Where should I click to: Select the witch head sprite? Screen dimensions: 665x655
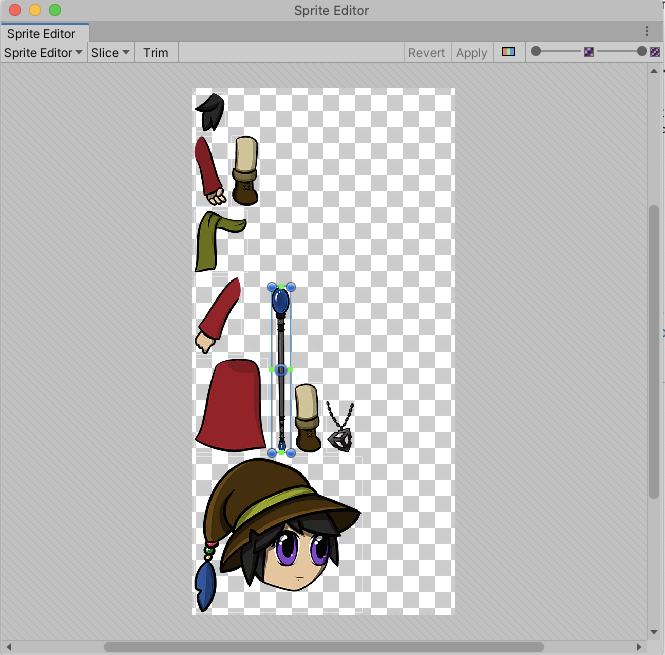280,530
